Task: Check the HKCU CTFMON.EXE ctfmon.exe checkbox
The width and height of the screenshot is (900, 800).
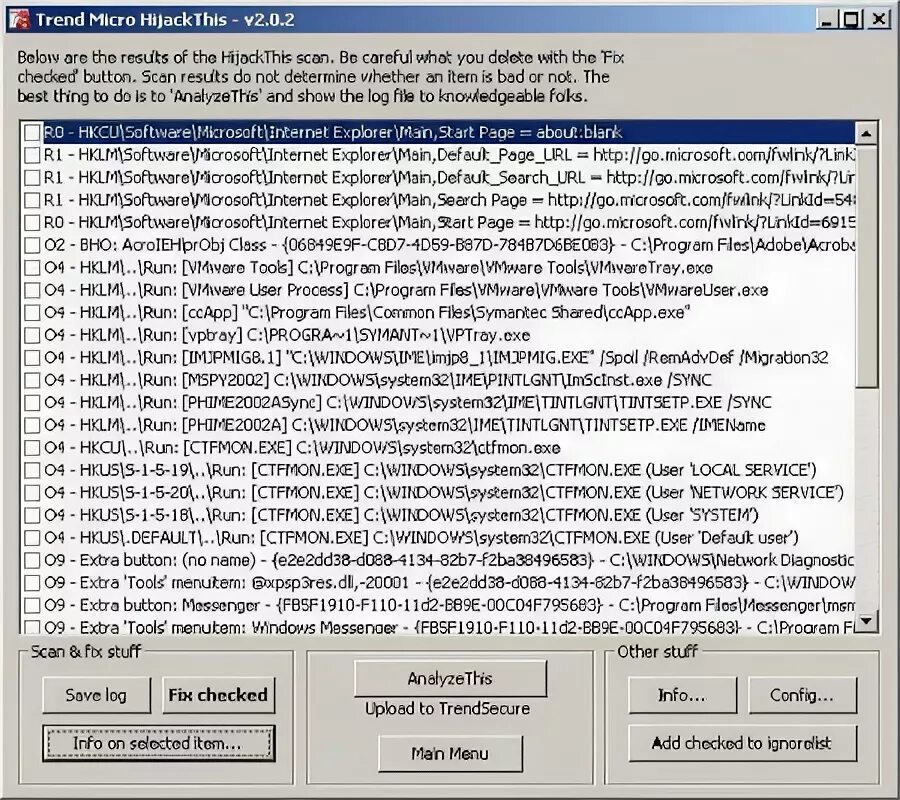Action: click(32, 448)
